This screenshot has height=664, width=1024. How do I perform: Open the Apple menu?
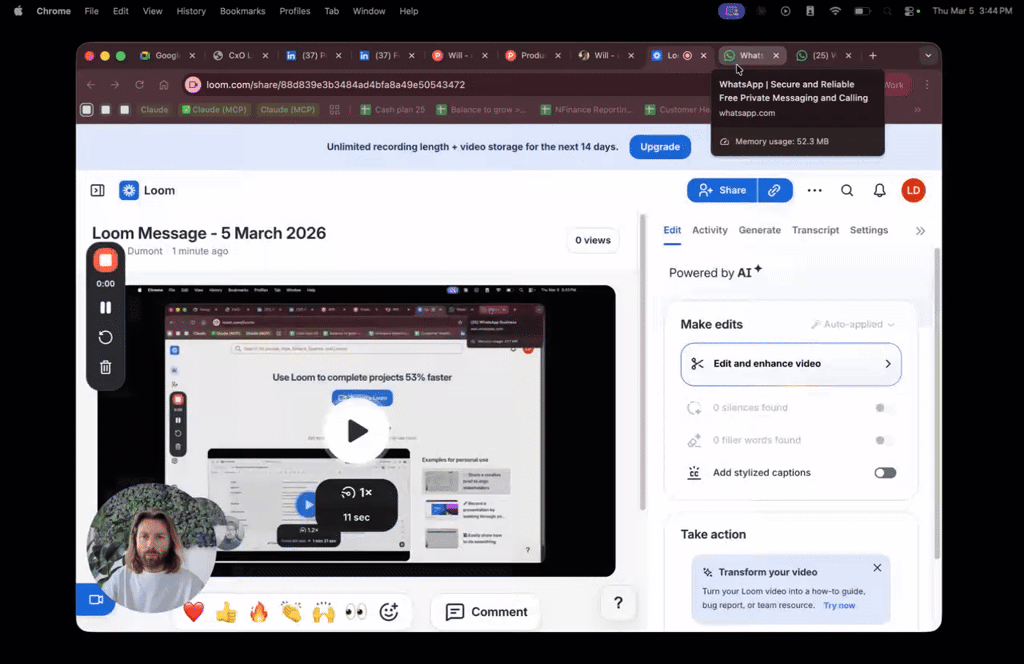point(18,11)
